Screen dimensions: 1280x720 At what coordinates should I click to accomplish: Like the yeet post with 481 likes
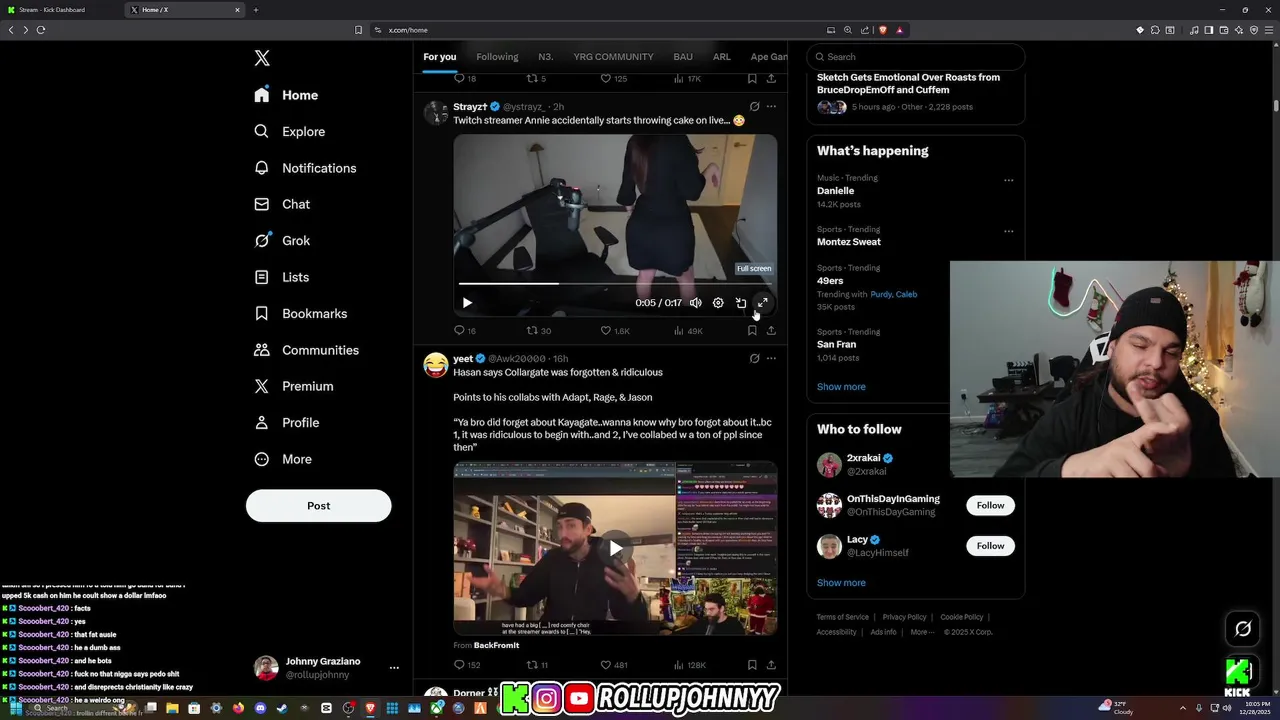click(x=614, y=665)
